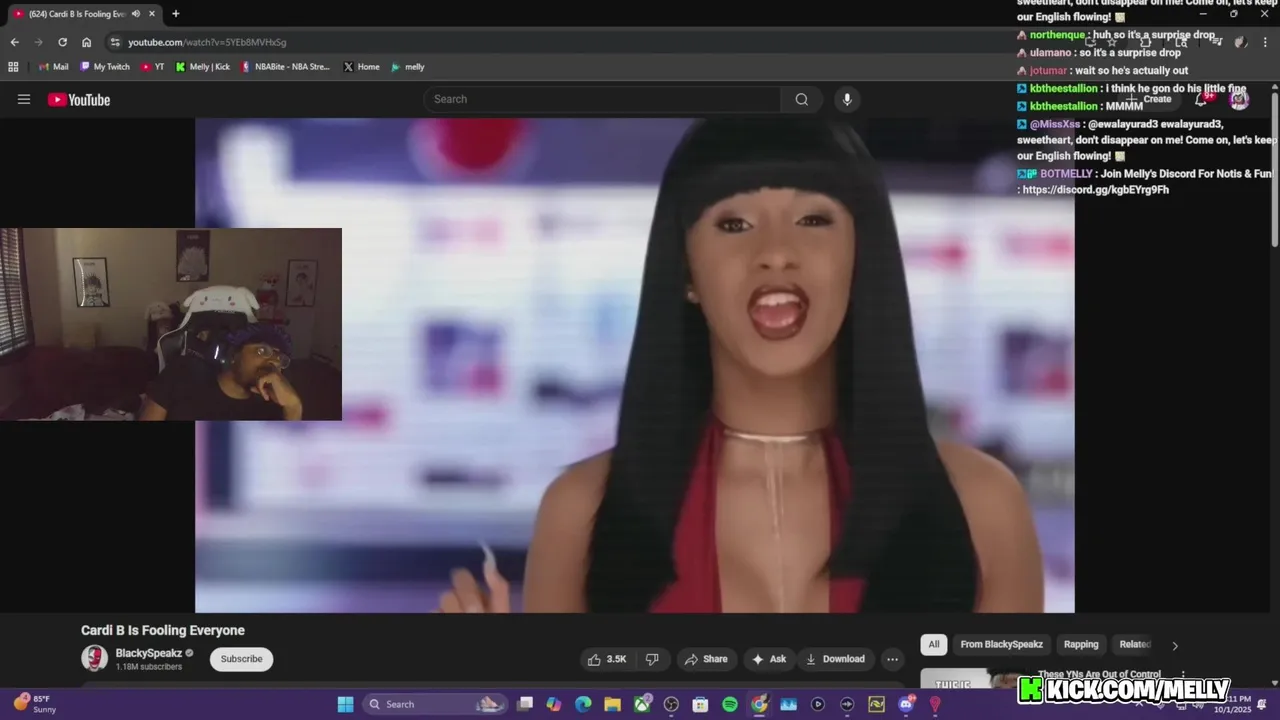The width and height of the screenshot is (1280, 720).
Task: Download the video
Action: pyautogui.click(x=835, y=659)
